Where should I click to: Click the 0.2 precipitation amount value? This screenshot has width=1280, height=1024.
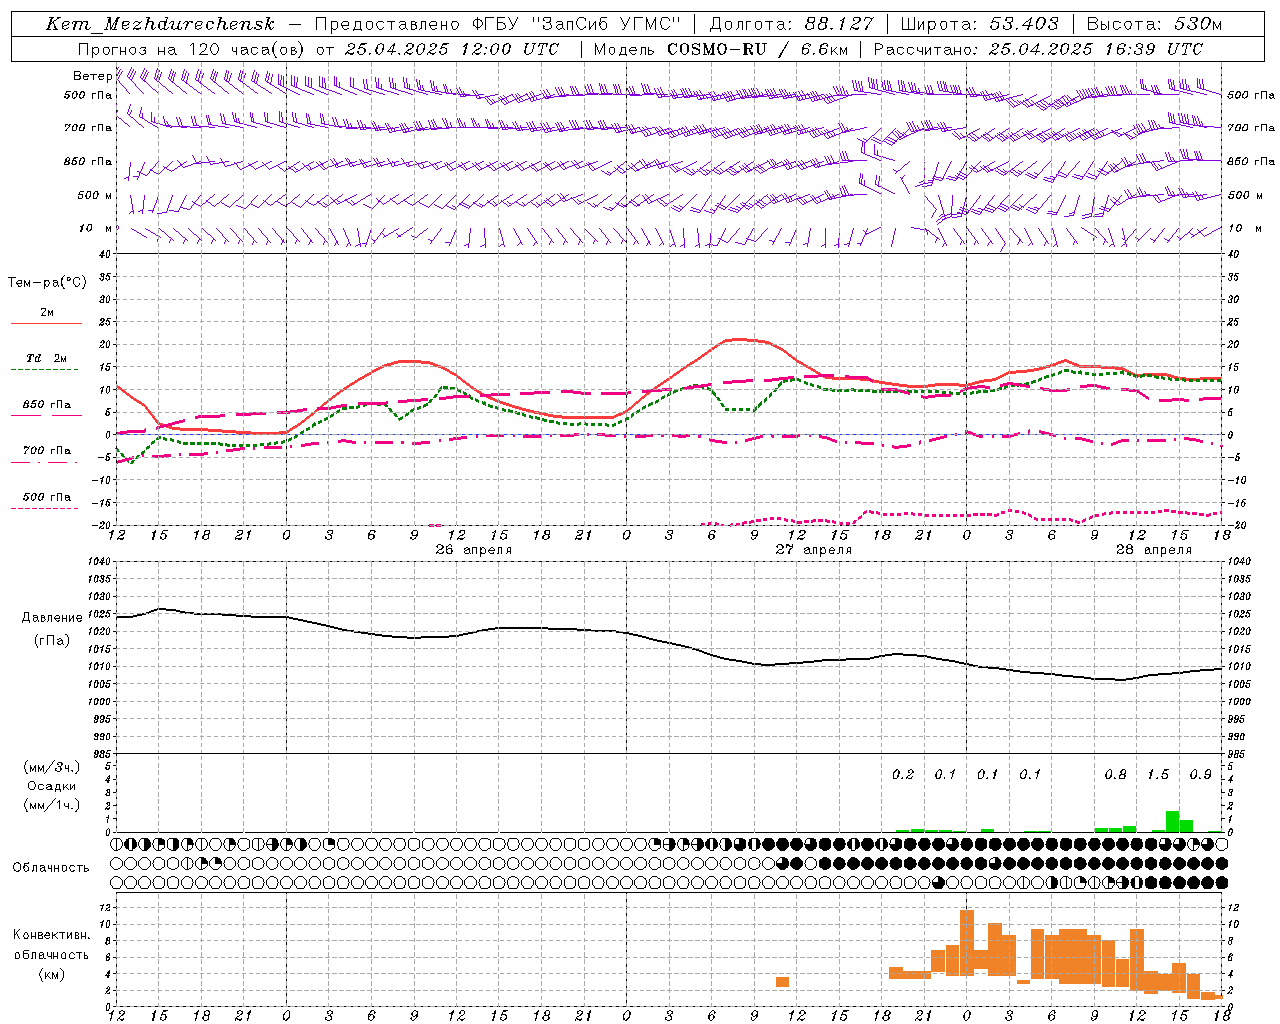coord(903,774)
